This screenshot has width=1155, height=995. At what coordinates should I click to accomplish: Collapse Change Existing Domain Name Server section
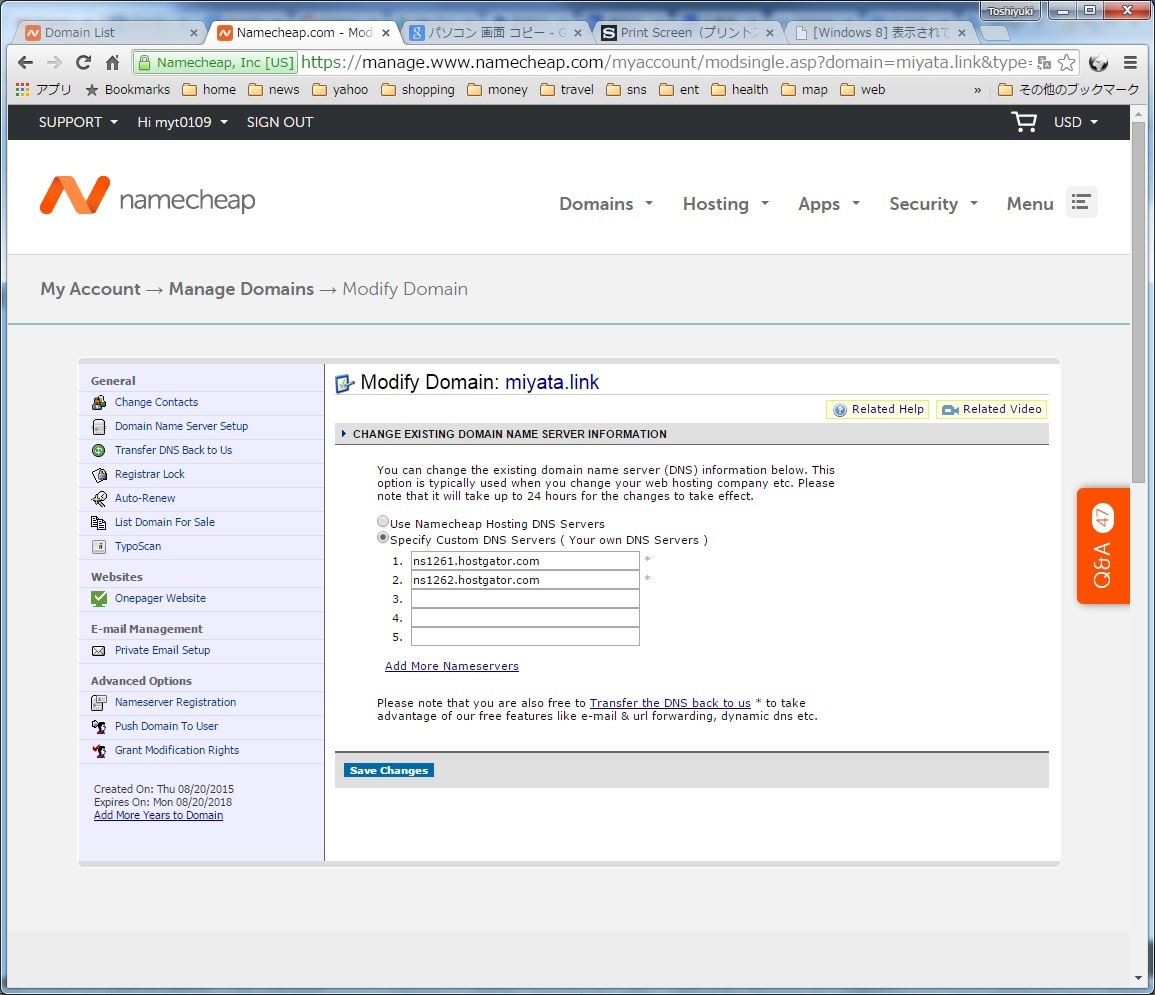pyautogui.click(x=345, y=434)
